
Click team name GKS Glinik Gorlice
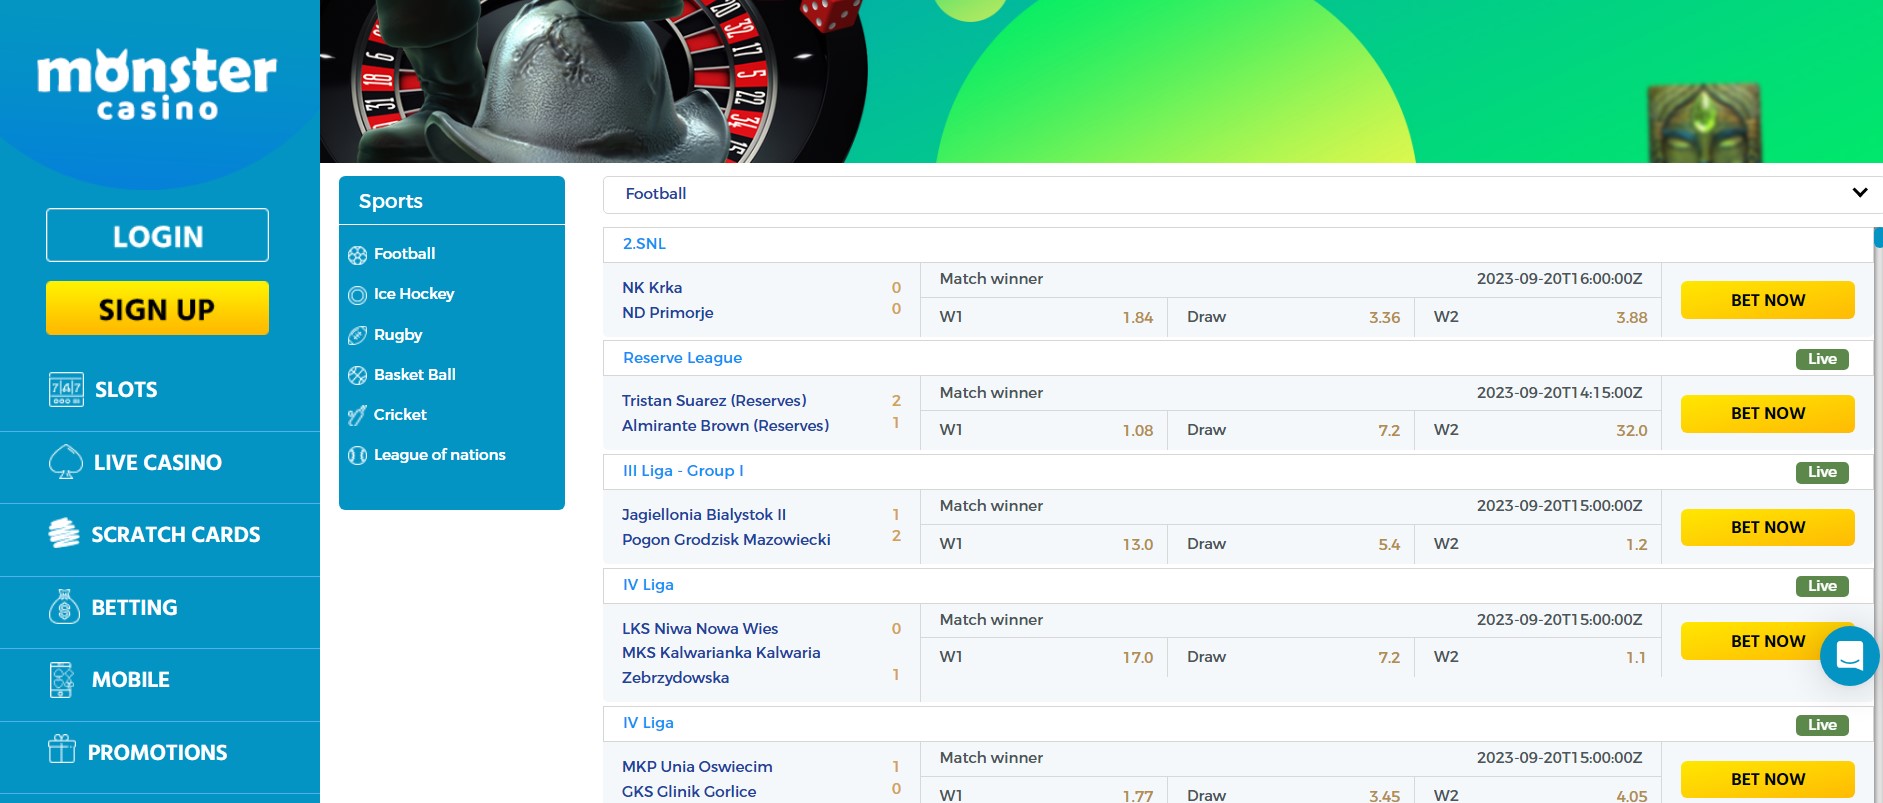(689, 791)
